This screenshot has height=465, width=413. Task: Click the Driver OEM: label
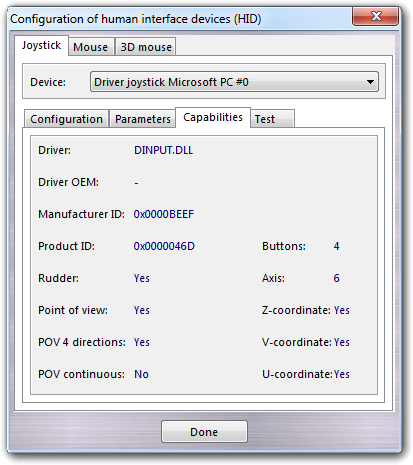click(68, 182)
